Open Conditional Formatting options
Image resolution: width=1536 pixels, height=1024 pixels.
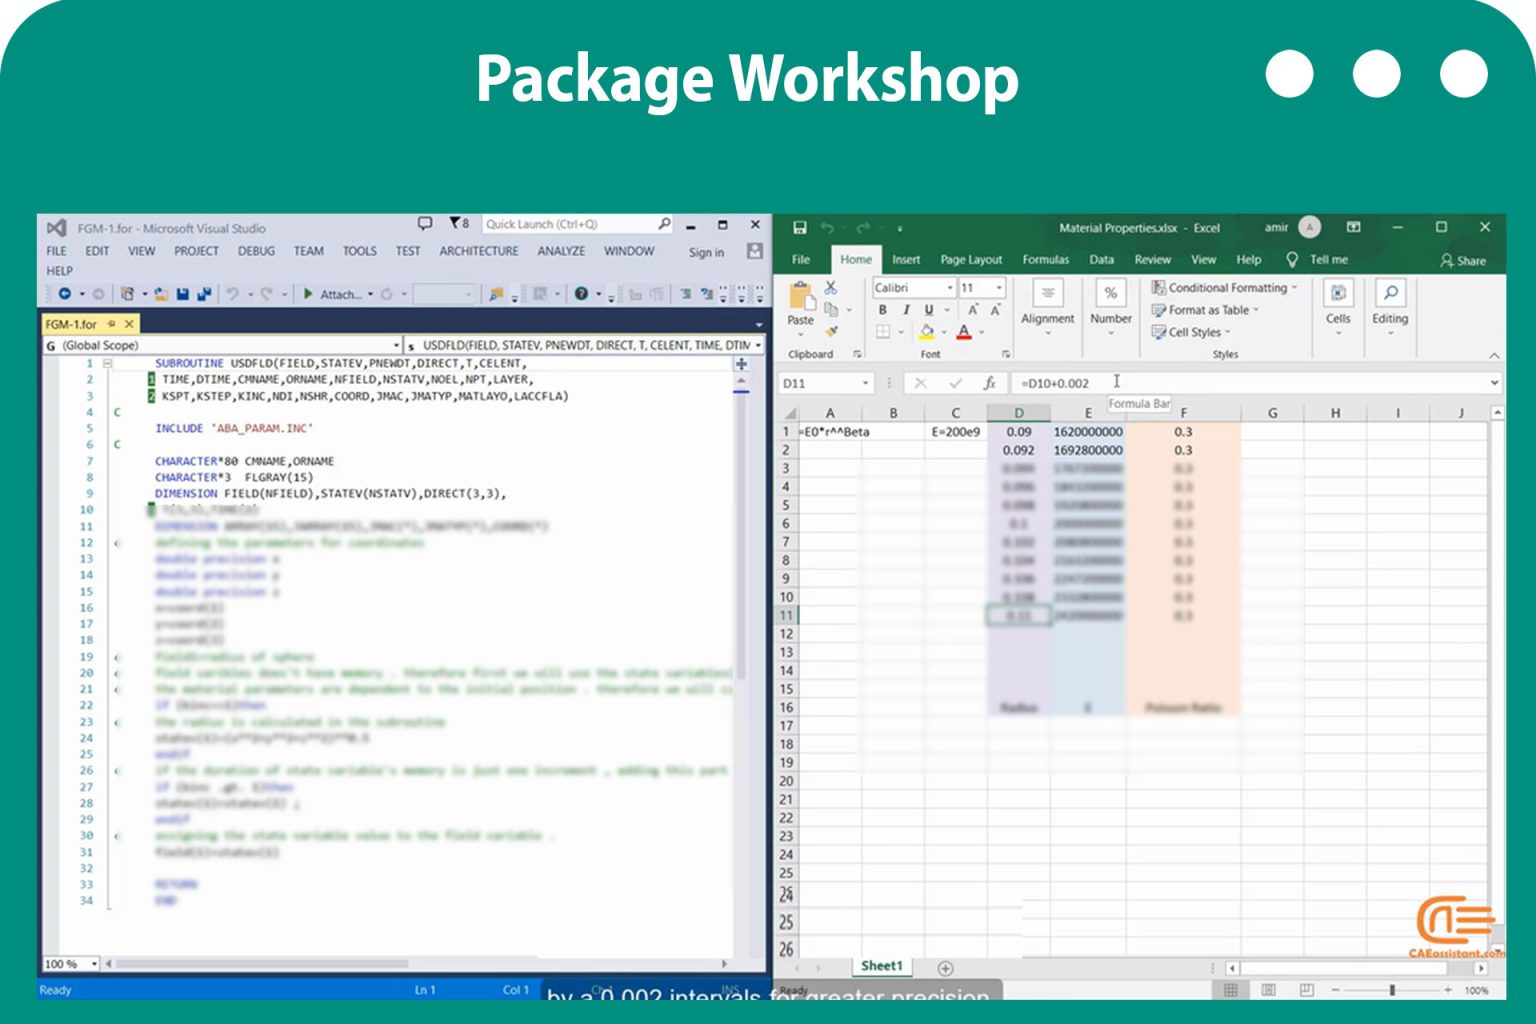click(1222, 287)
